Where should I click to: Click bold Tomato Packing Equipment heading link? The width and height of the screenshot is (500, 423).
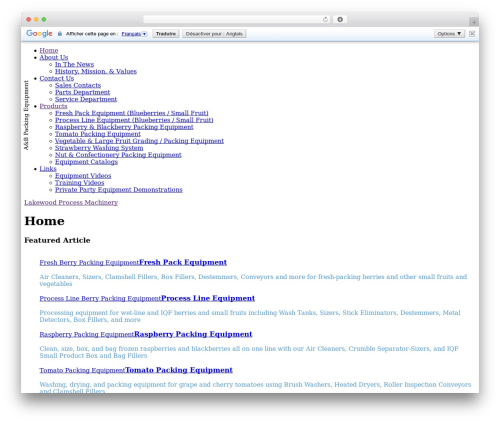point(179,370)
